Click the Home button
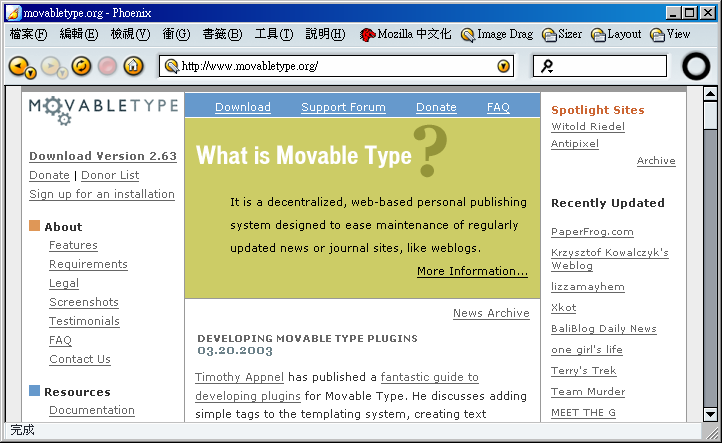This screenshot has height=443, width=722. point(133,66)
